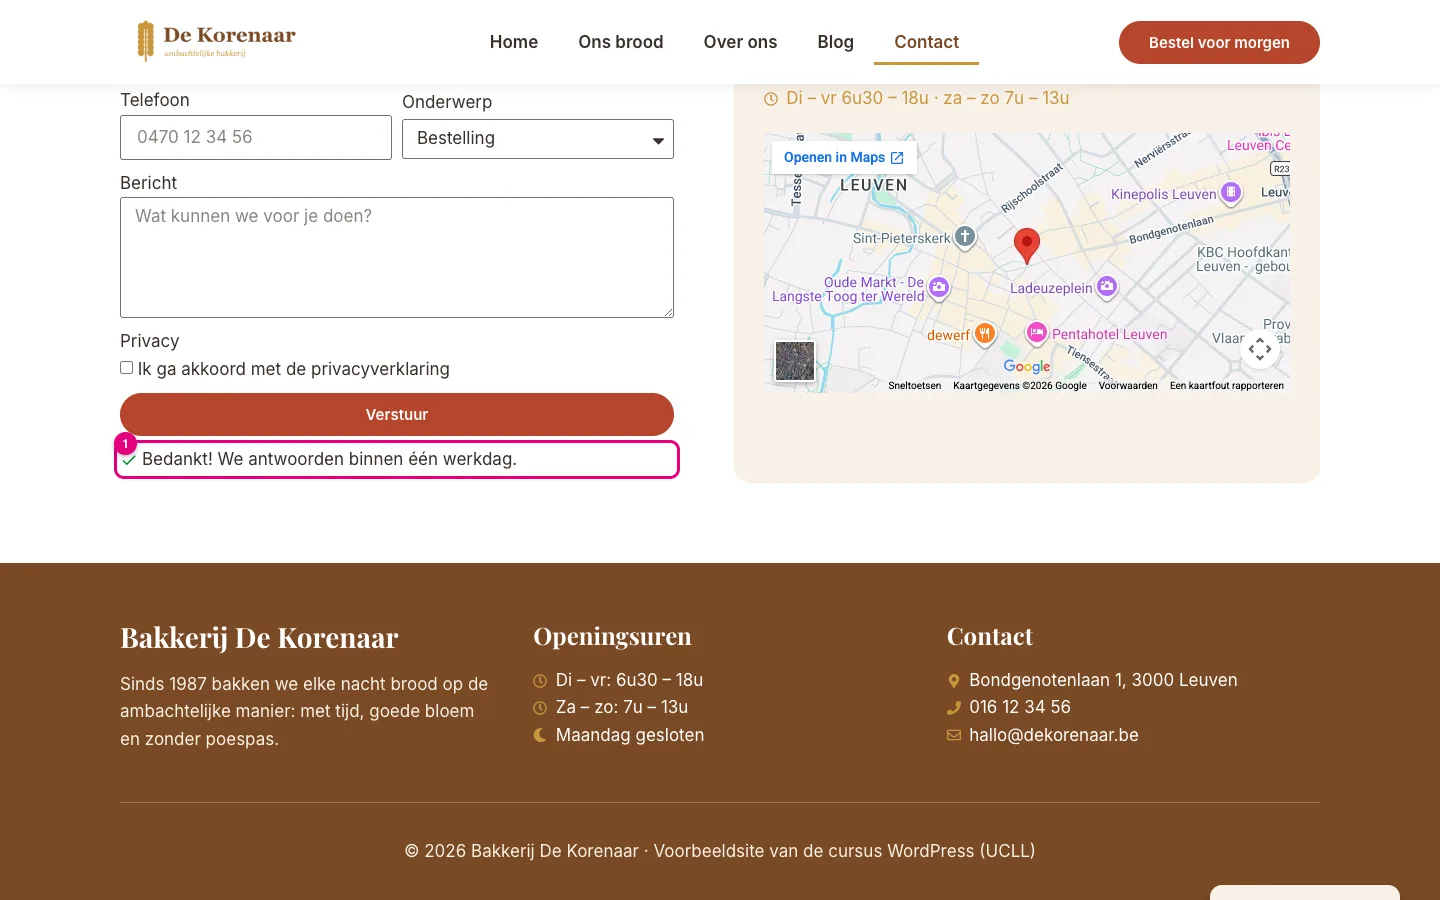
Task: Click Oude Markt map marker
Action: click(939, 288)
